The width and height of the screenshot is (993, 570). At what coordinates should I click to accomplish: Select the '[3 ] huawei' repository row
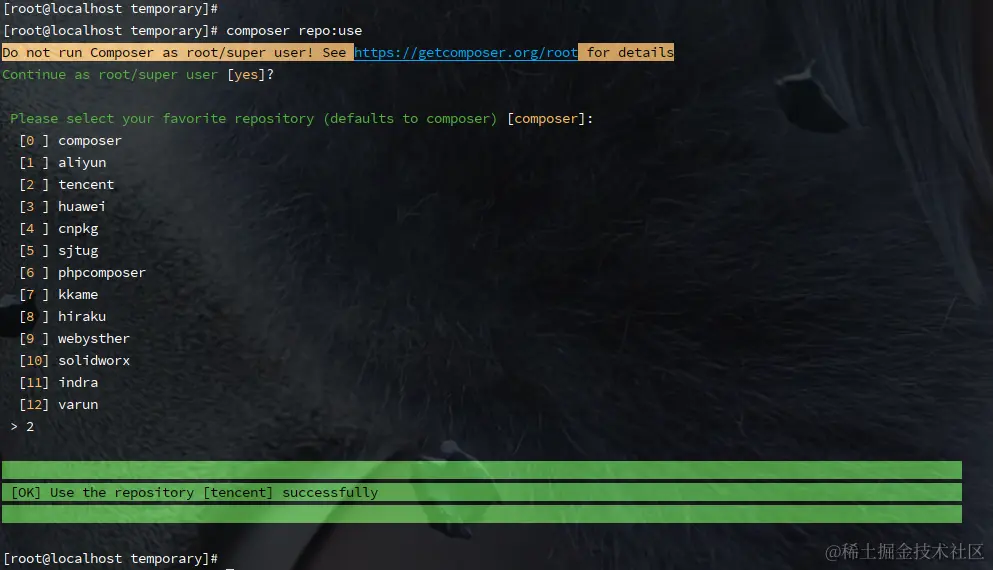click(62, 206)
